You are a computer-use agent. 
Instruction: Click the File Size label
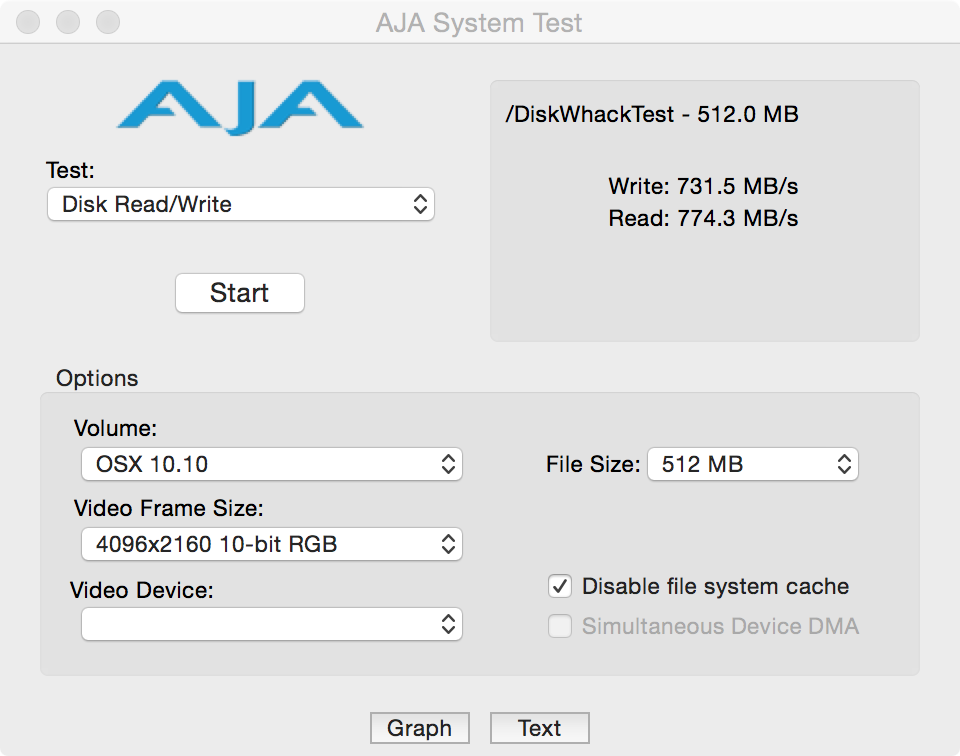(x=593, y=464)
